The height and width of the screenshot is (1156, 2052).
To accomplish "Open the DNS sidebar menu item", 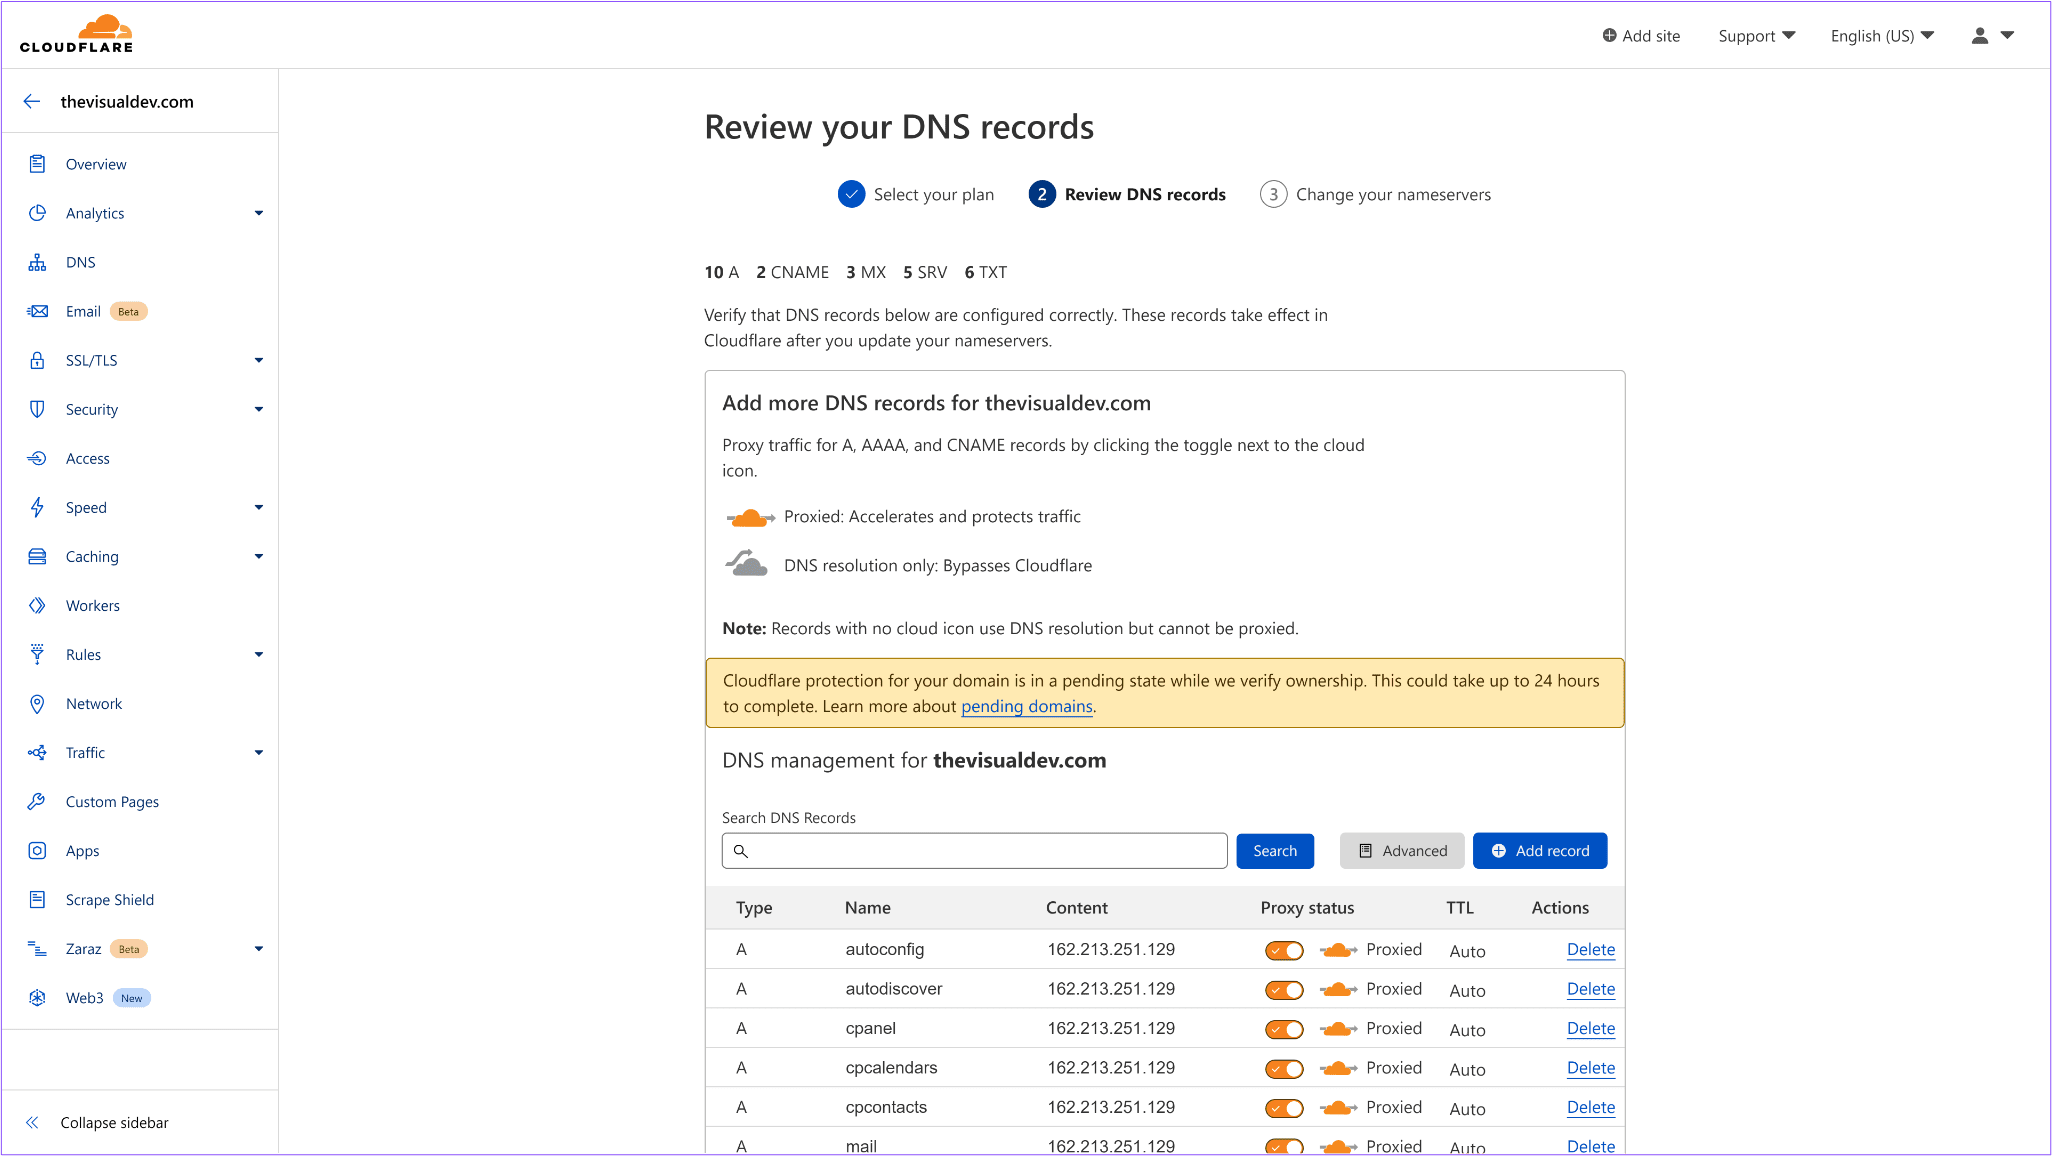I will (81, 262).
